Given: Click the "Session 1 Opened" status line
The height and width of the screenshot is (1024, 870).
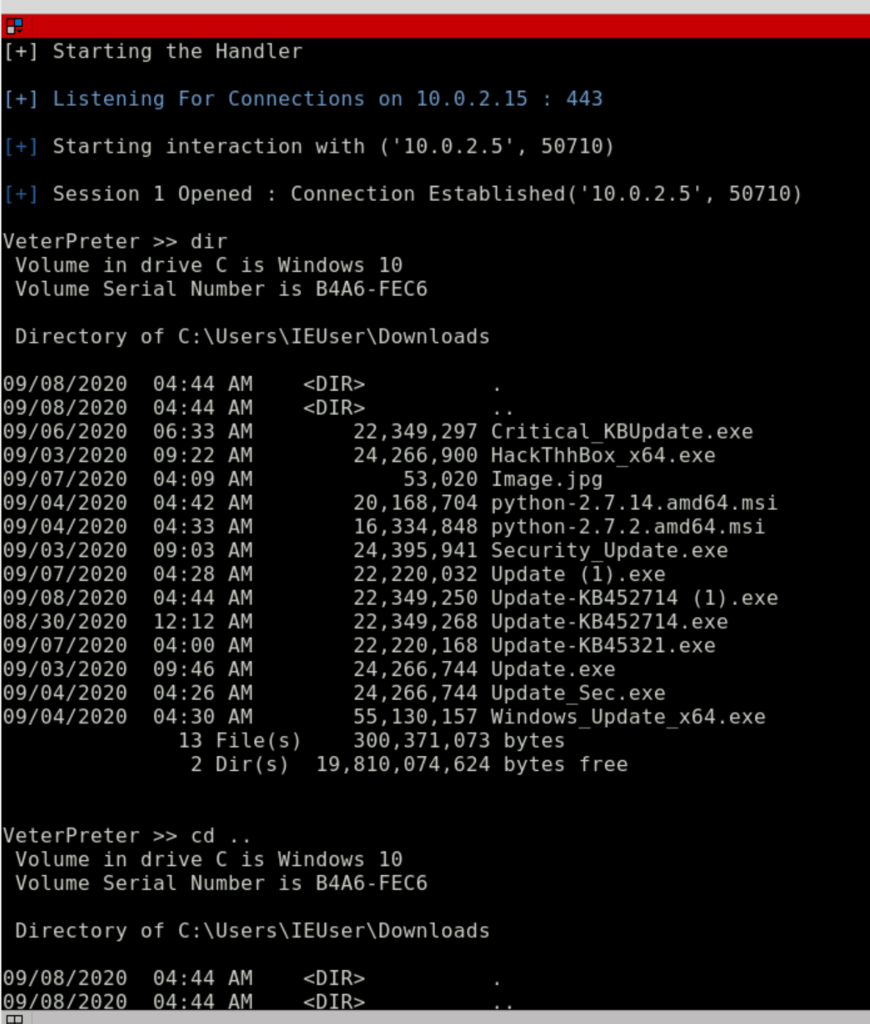Looking at the screenshot, I should pyautogui.click(x=402, y=194).
